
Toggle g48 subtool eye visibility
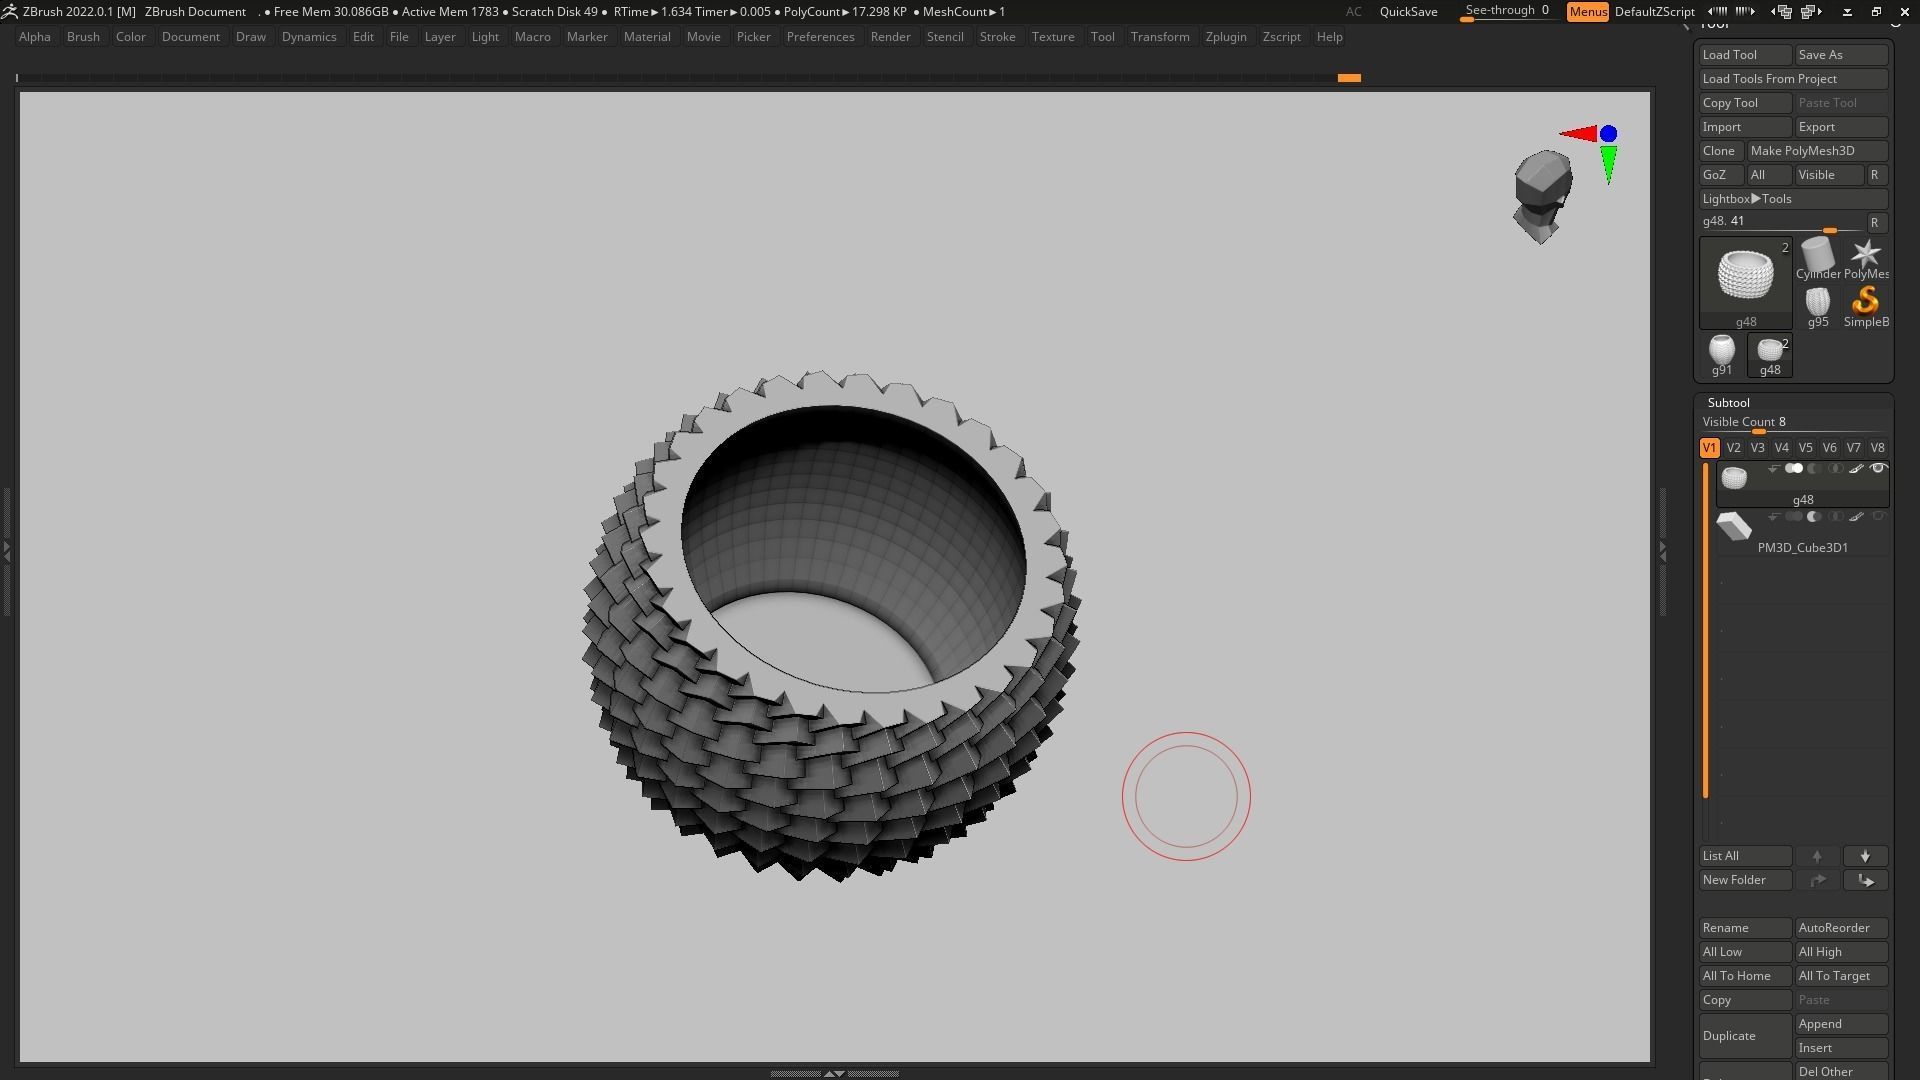coord(1878,469)
